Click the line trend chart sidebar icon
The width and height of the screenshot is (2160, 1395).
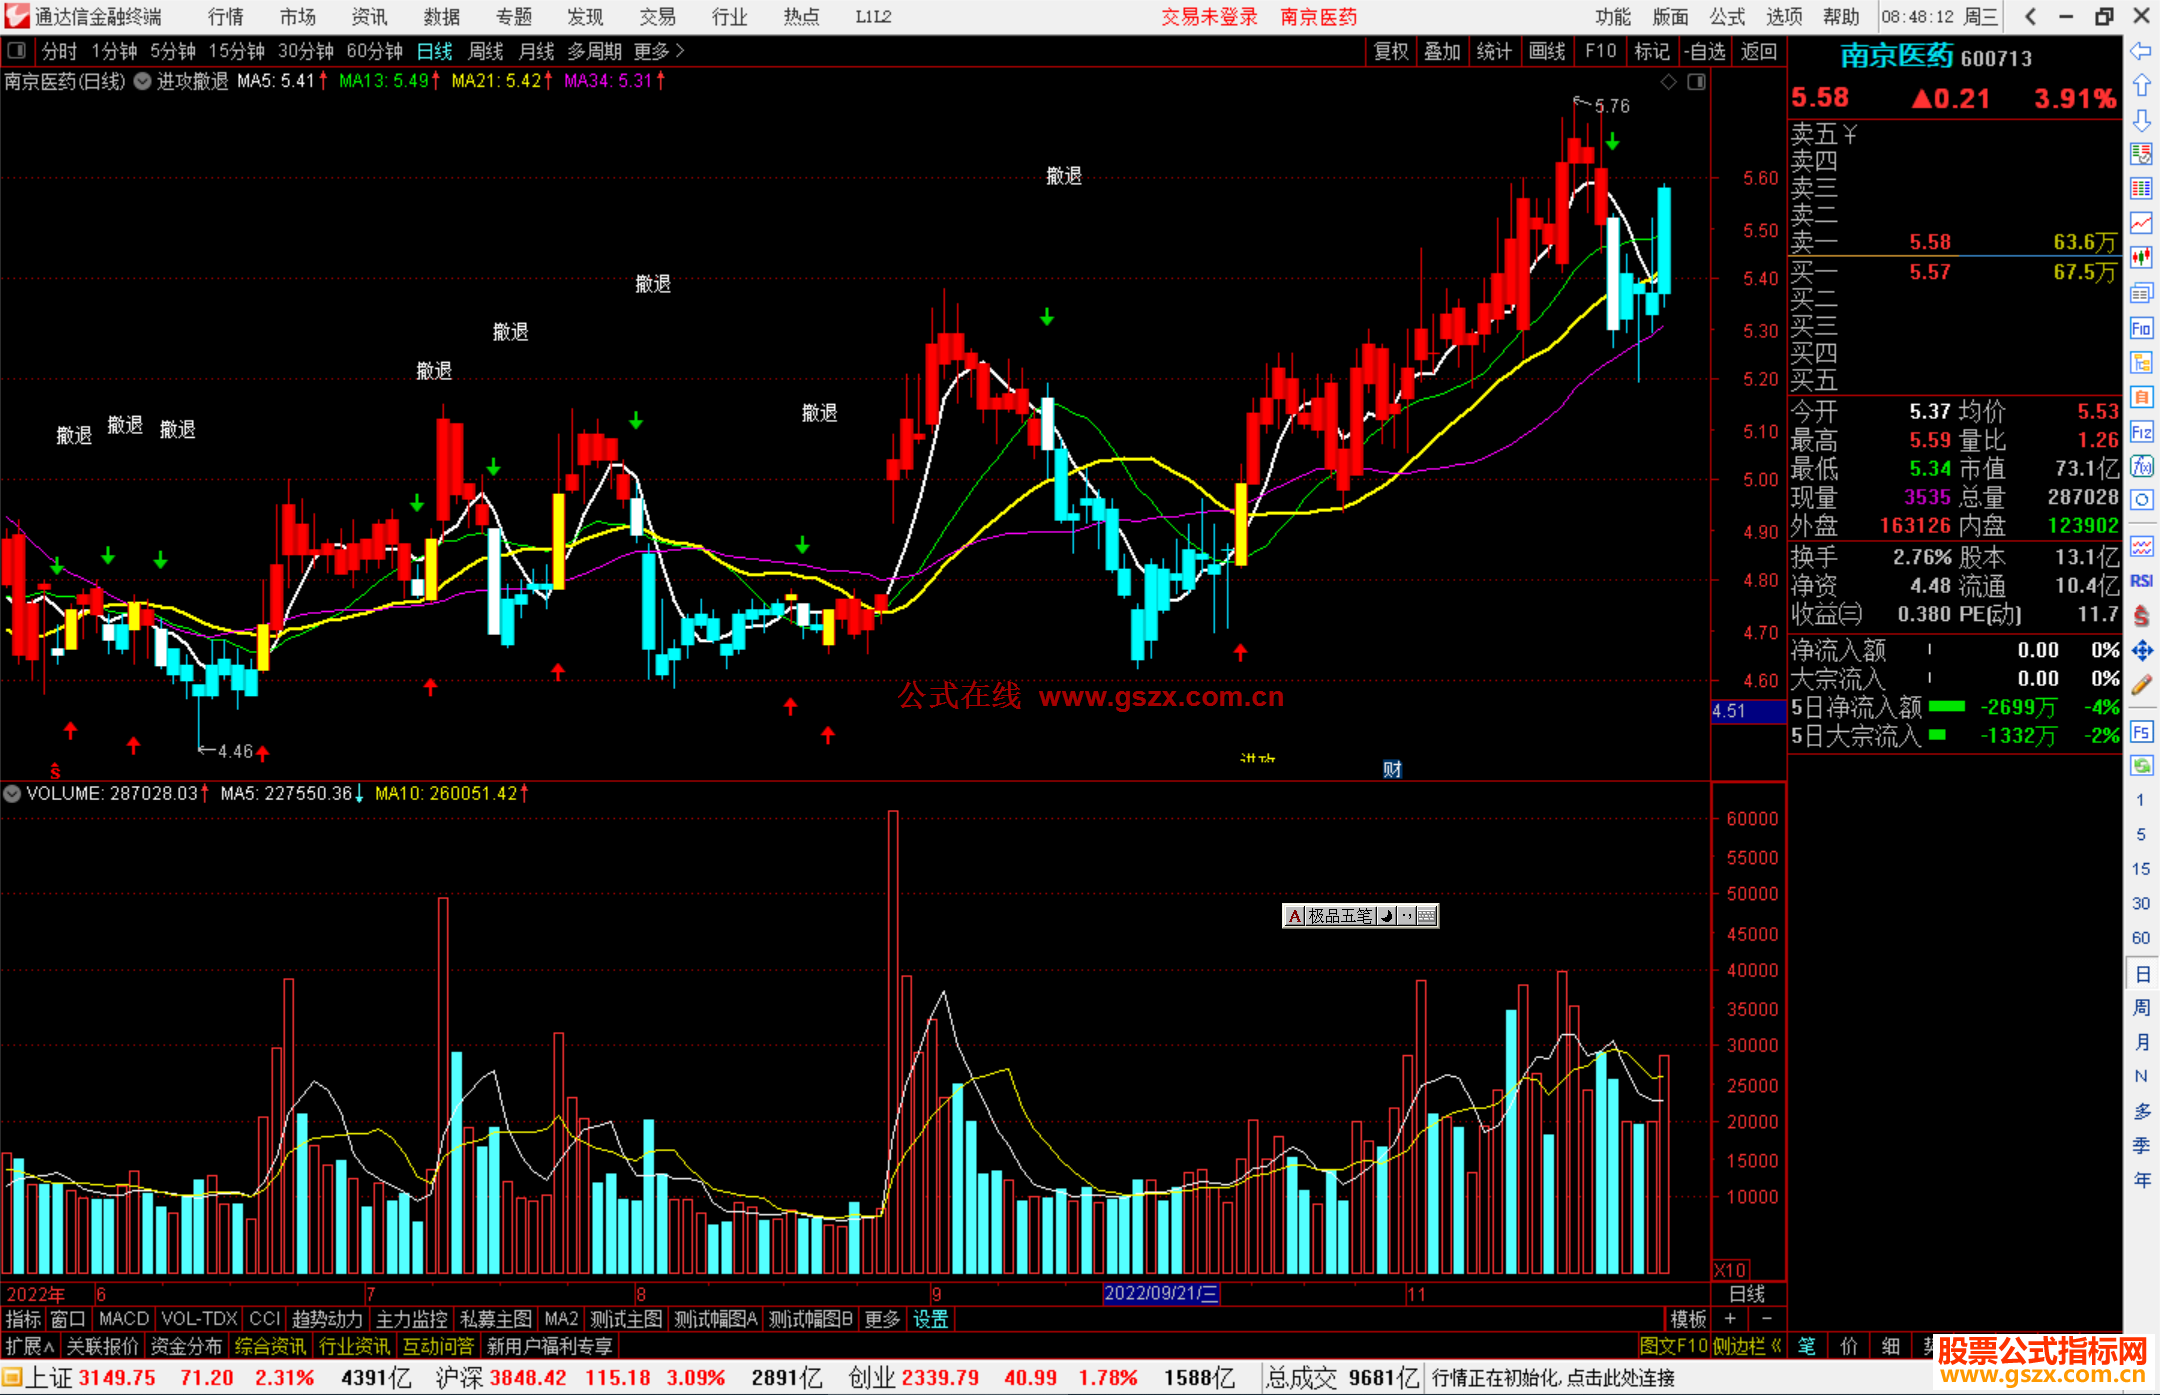(x=2141, y=223)
